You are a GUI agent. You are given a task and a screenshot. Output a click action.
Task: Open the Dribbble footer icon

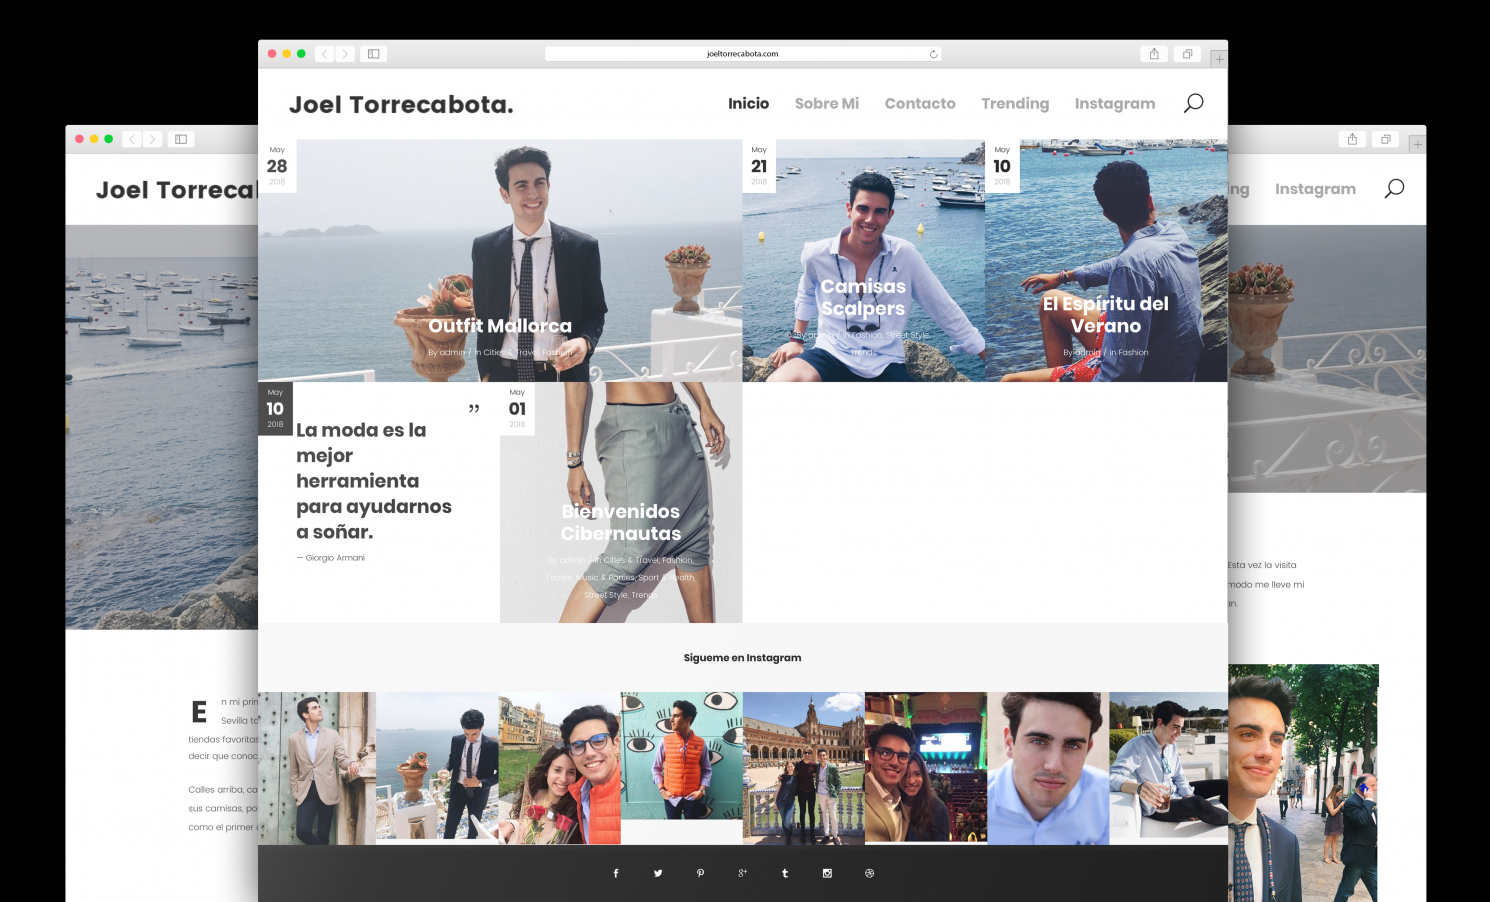pos(869,873)
